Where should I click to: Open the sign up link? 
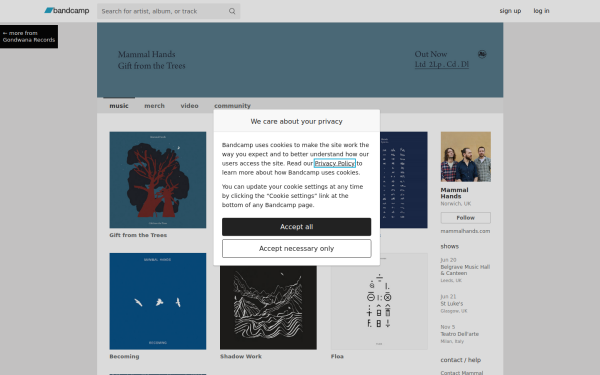click(510, 11)
